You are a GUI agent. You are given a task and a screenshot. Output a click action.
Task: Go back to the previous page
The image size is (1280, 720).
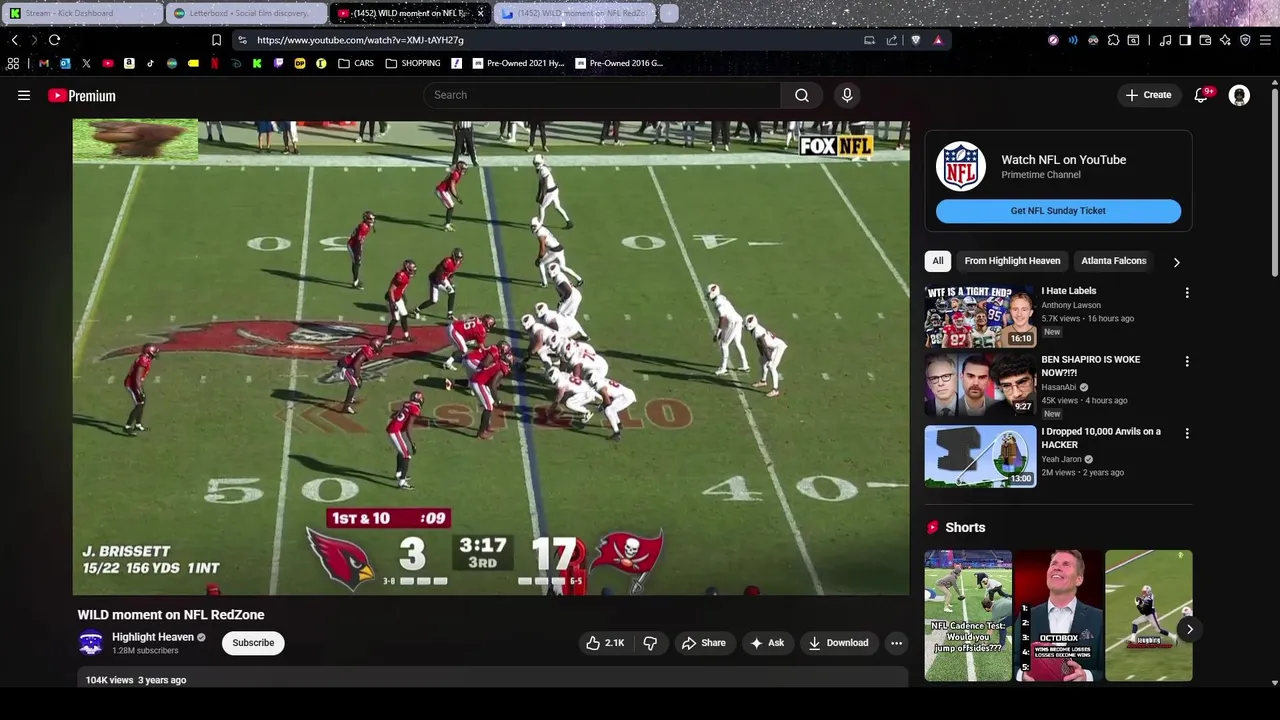[14, 40]
